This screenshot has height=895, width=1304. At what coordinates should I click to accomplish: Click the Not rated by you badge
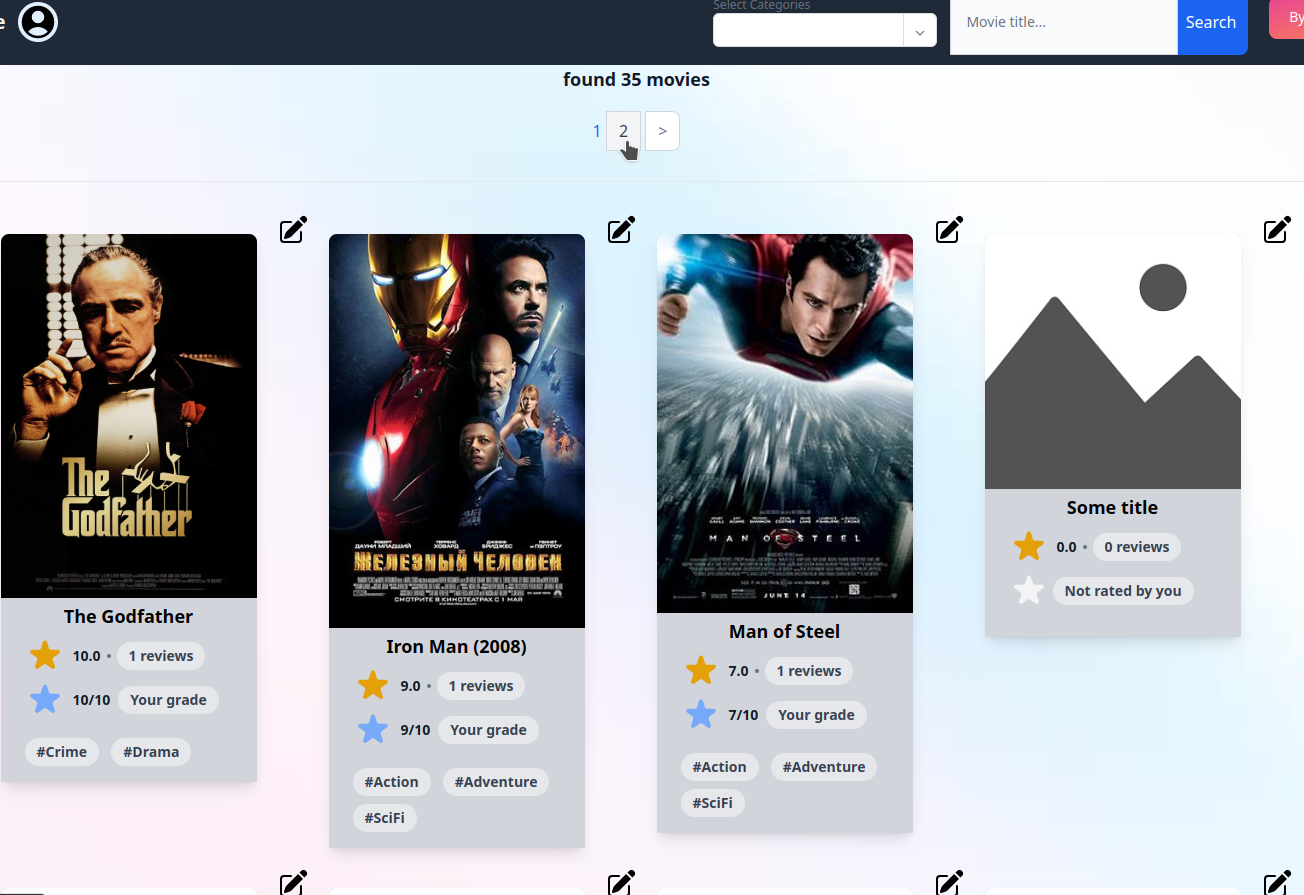tap(1123, 591)
